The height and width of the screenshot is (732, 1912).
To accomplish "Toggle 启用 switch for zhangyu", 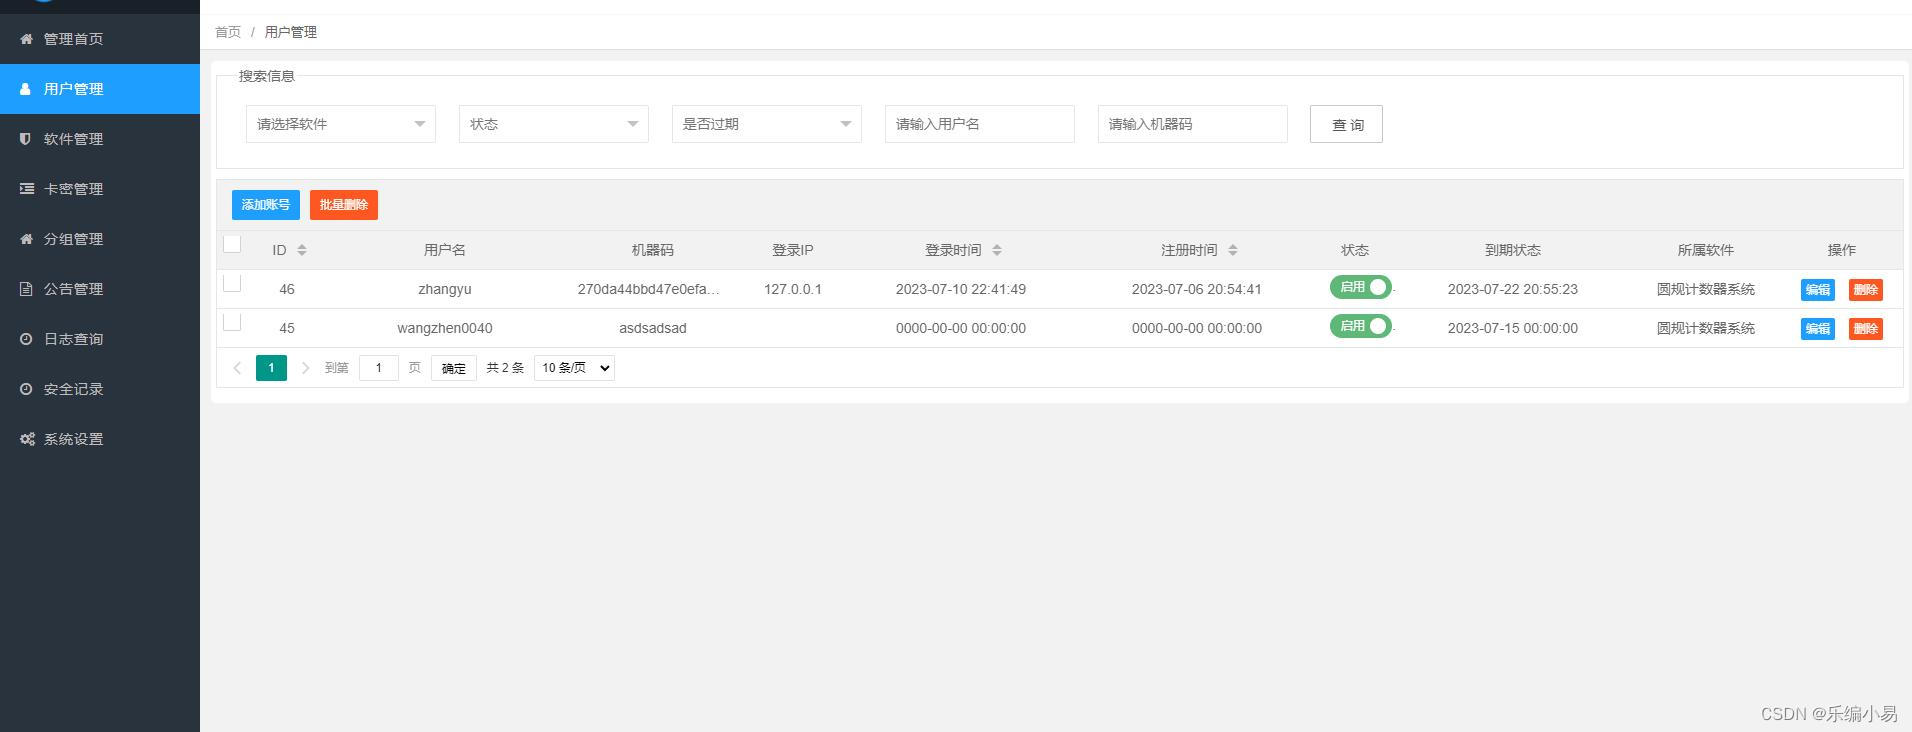I will pyautogui.click(x=1360, y=287).
